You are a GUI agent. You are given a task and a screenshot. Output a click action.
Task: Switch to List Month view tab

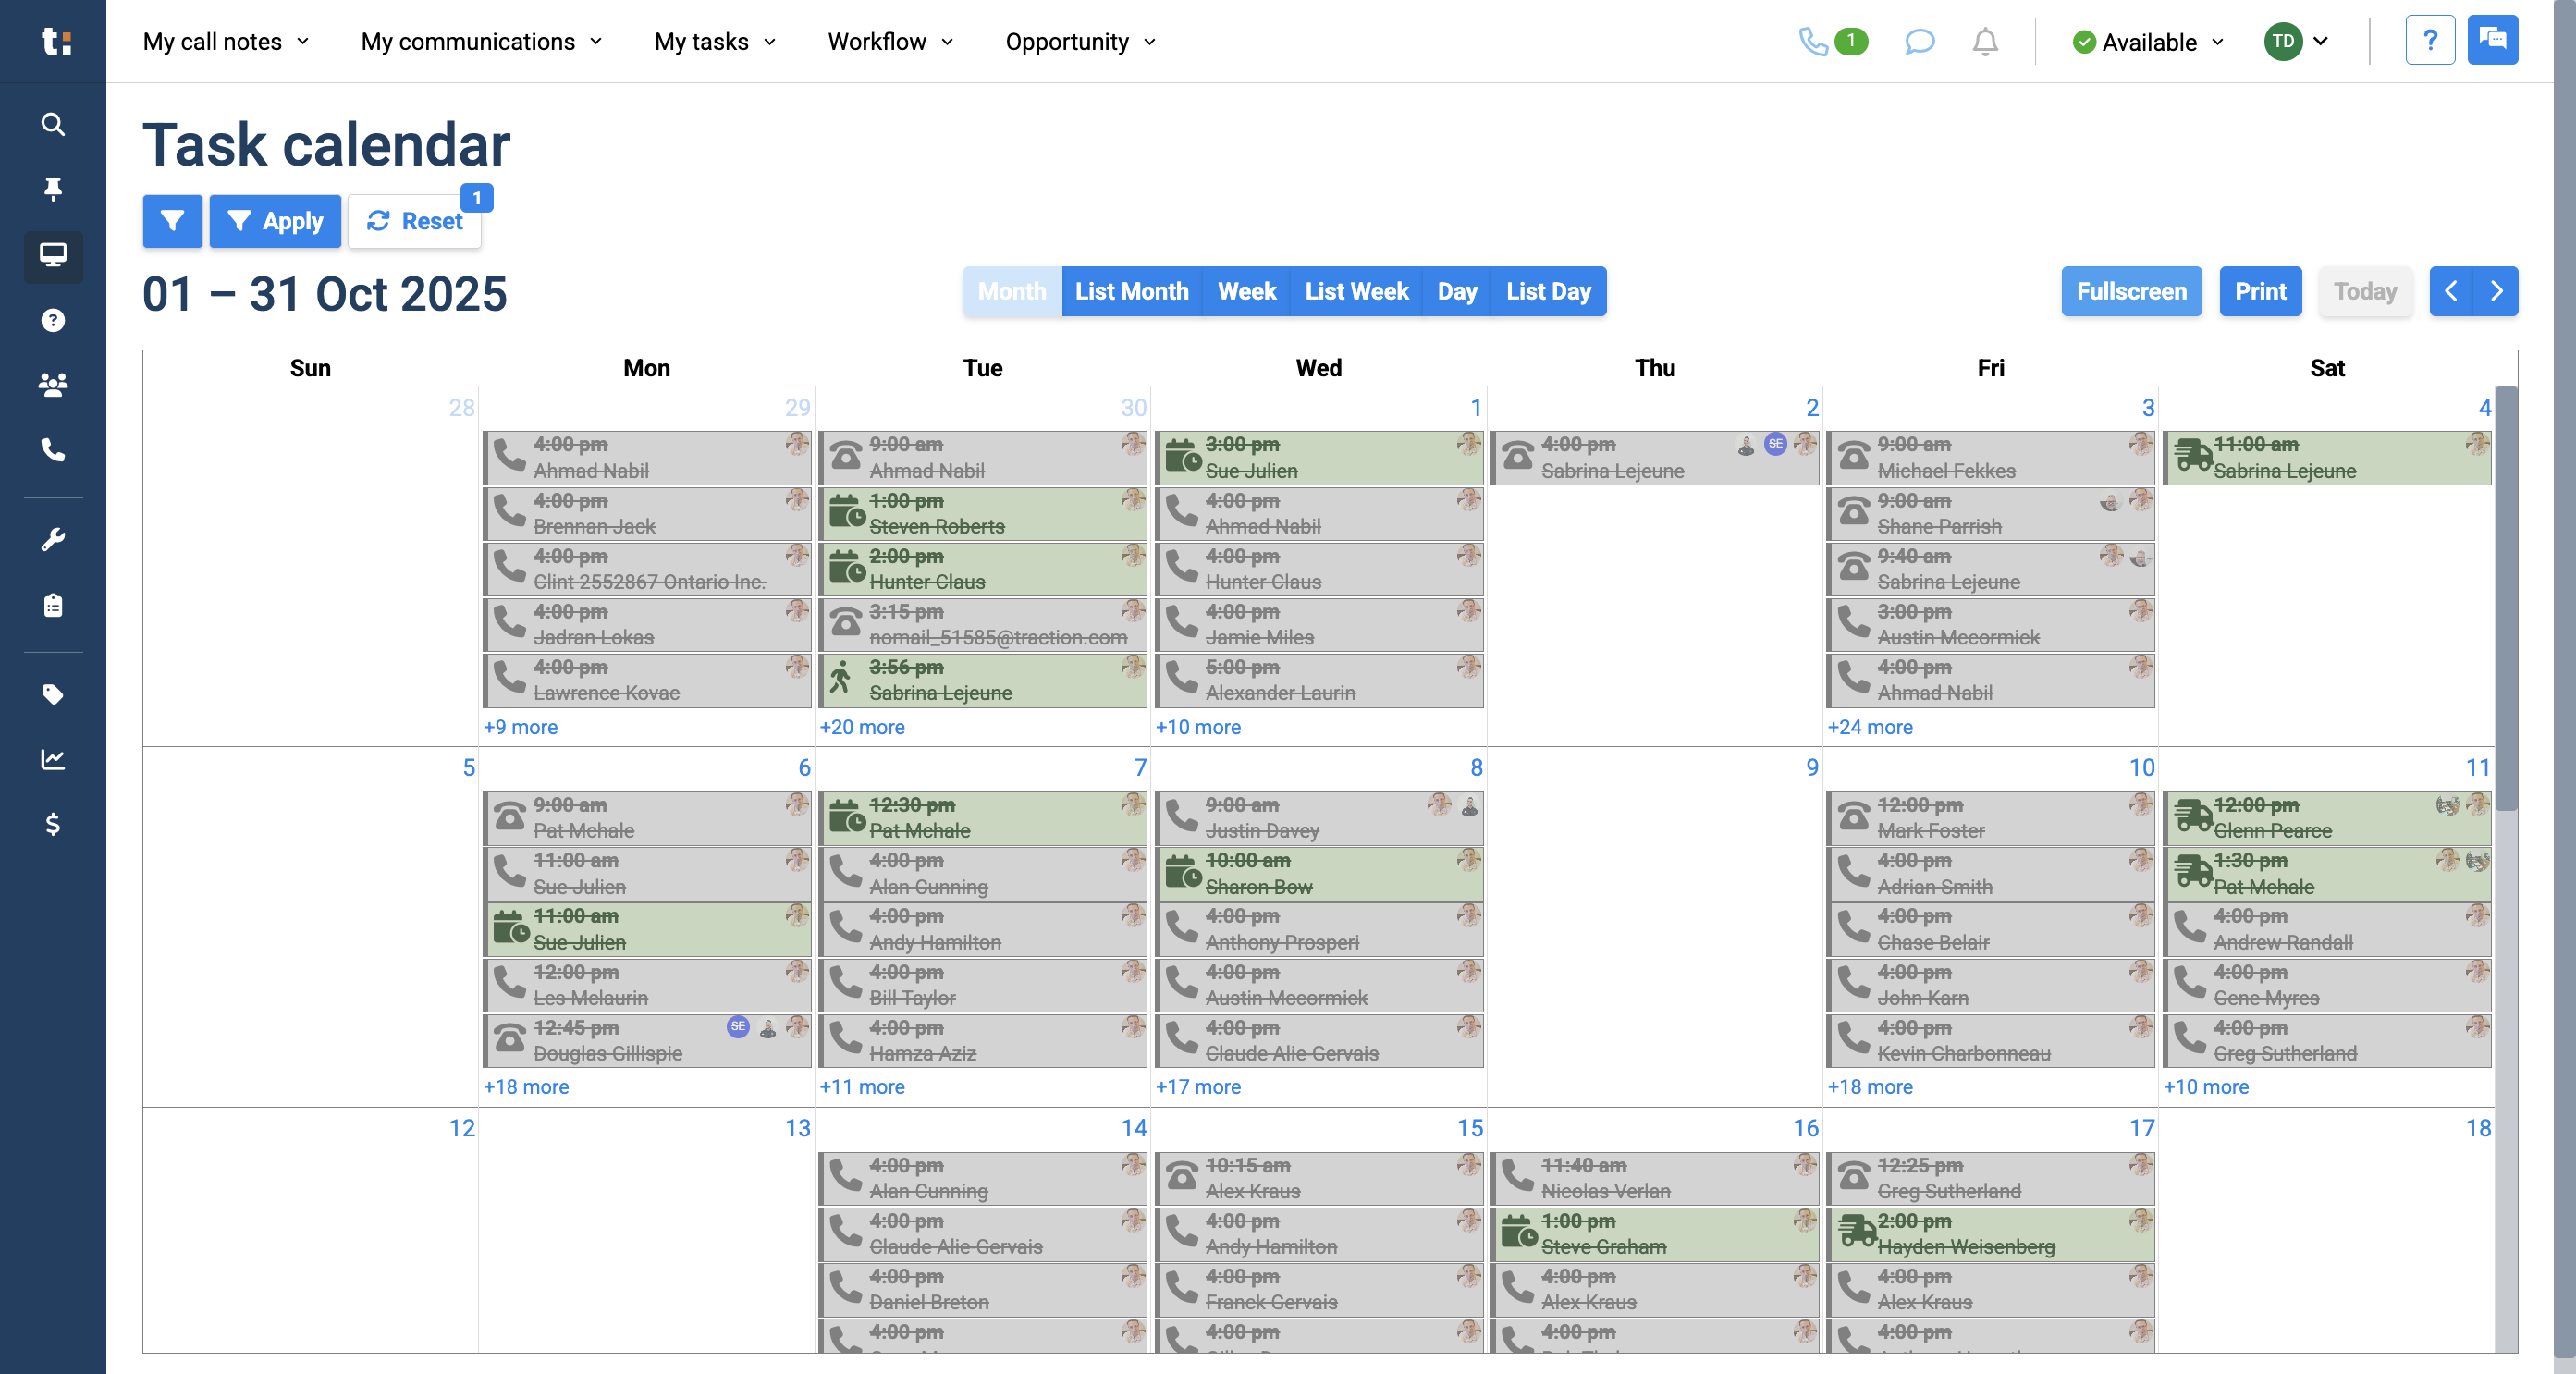click(1131, 291)
